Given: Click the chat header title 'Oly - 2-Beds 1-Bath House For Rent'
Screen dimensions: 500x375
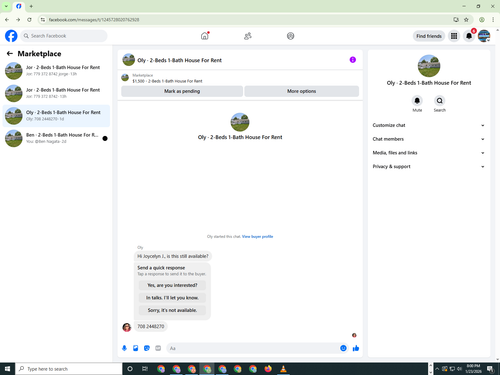Looking at the screenshot, I should tap(179, 60).
